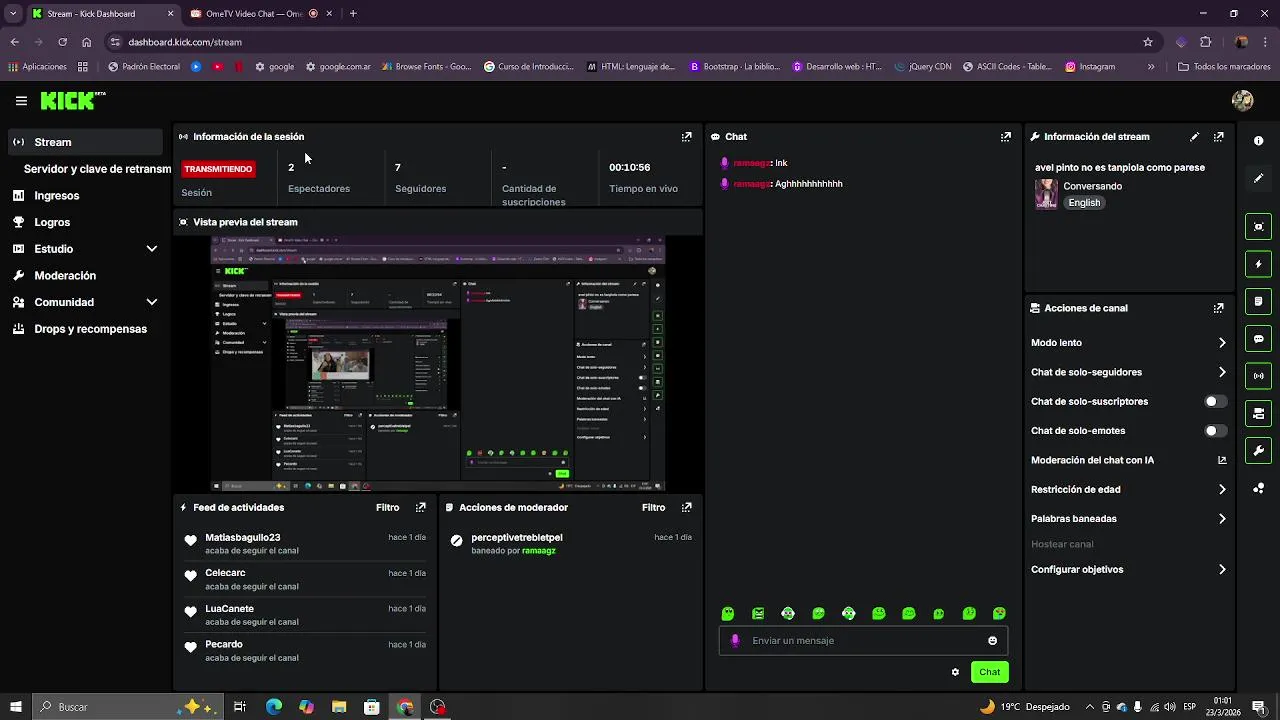Click username Celecarc in activity feed
Screen dimensions: 1280x720
tap(225, 573)
